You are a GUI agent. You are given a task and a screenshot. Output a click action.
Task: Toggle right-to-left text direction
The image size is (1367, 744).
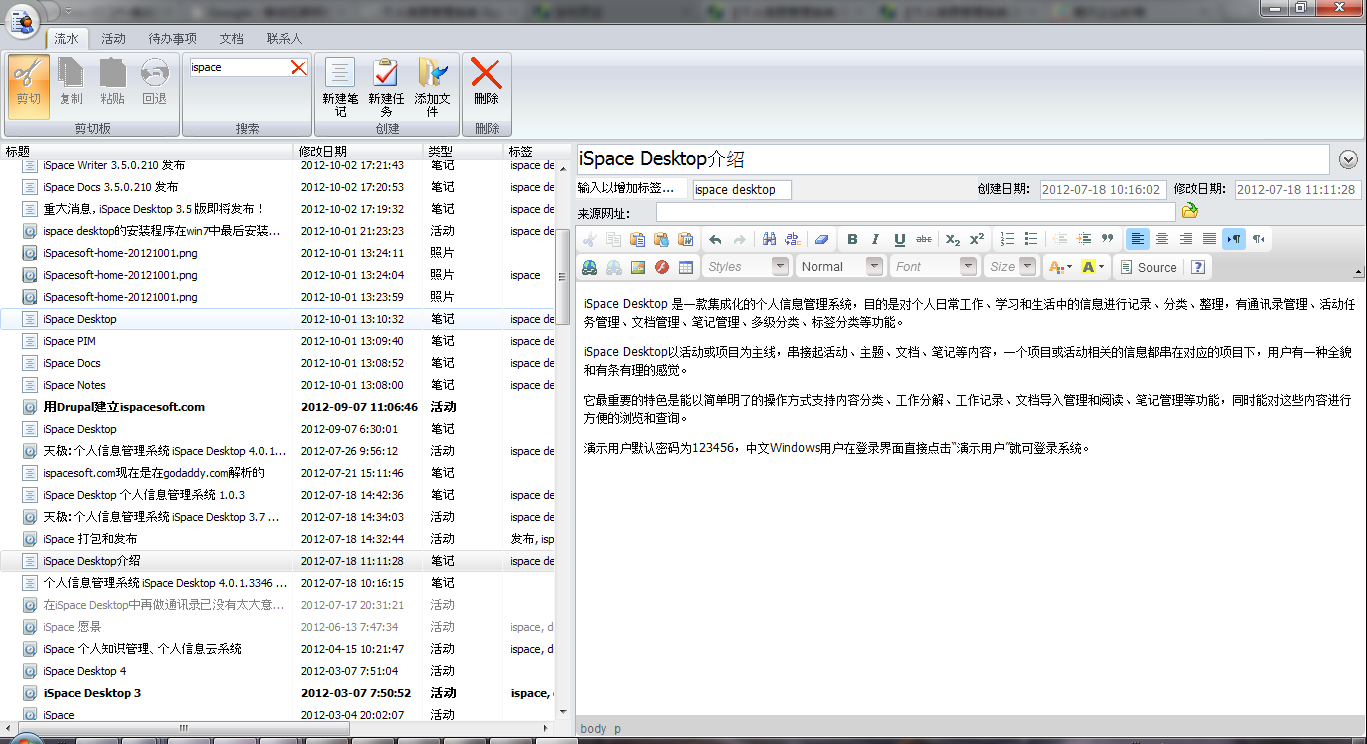pyautogui.click(x=1258, y=239)
